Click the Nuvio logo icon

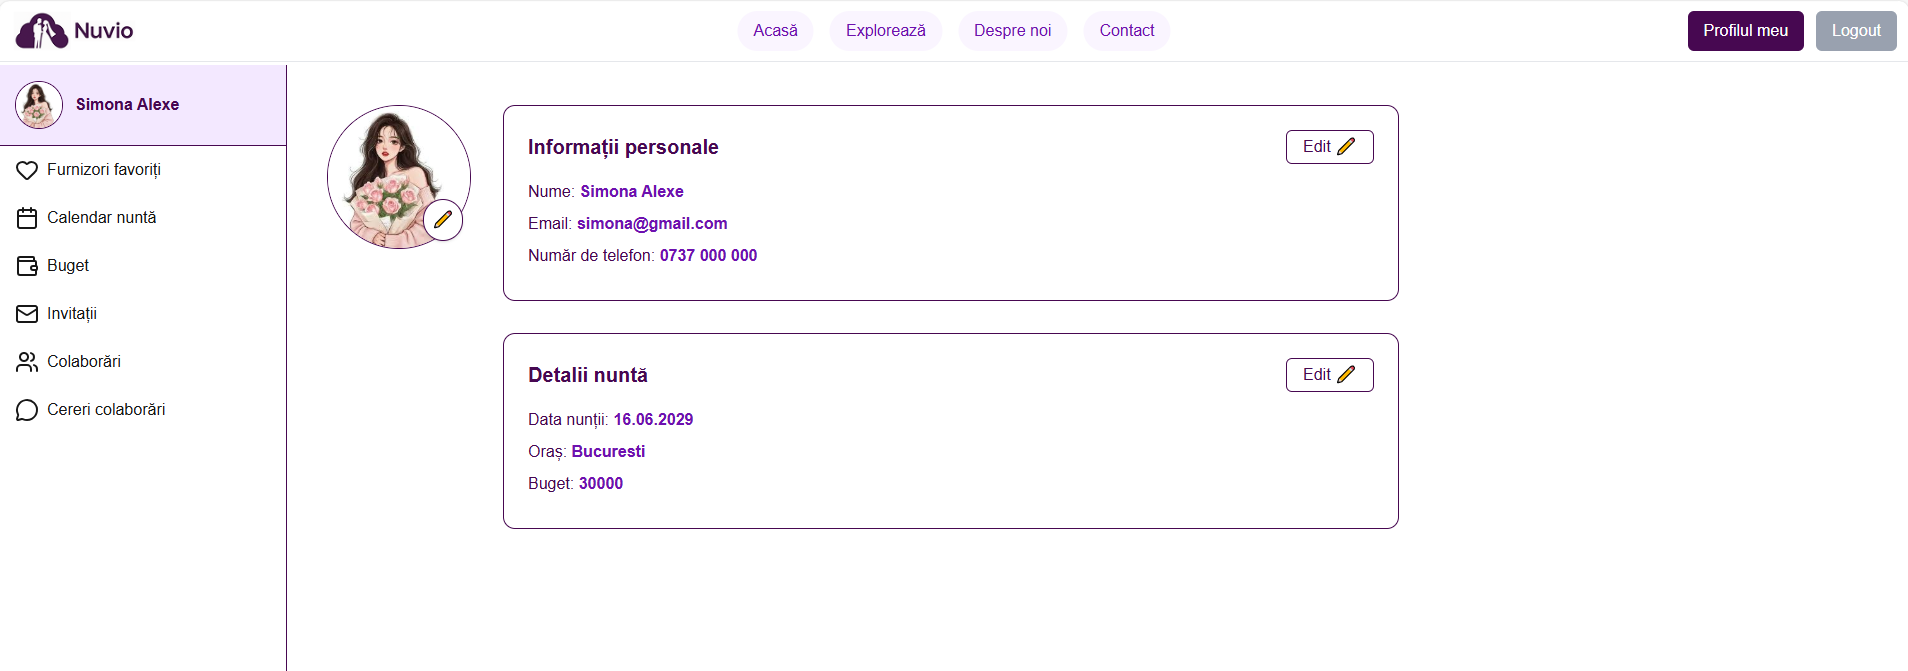point(41,31)
